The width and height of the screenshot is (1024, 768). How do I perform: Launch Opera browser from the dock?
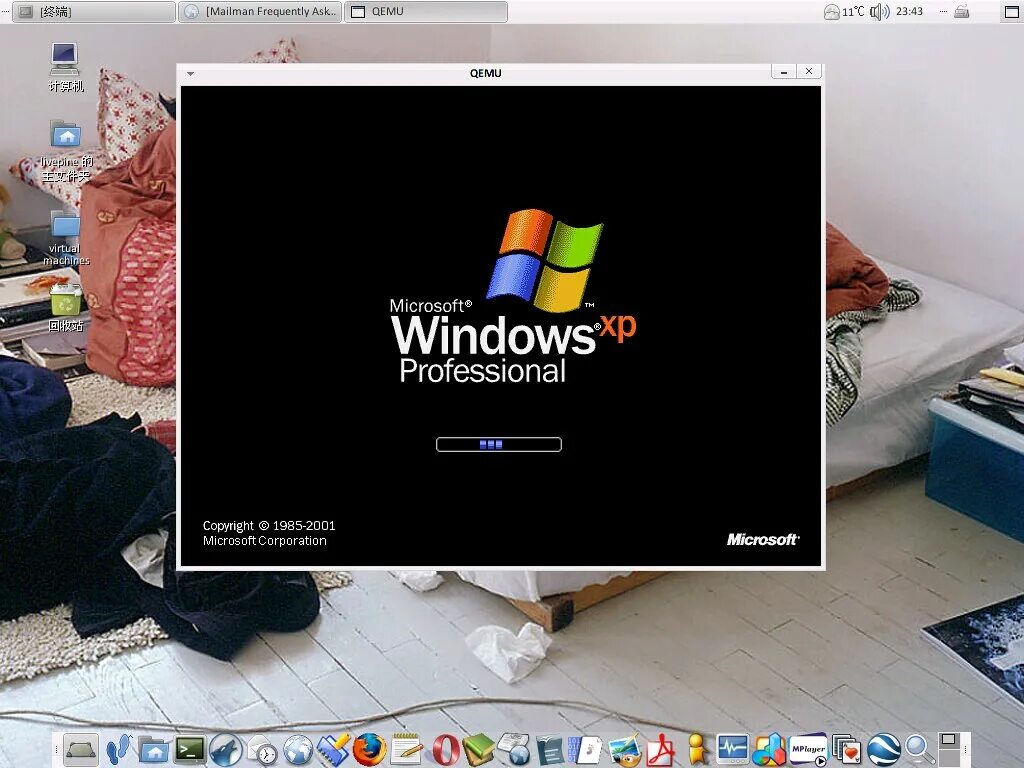(x=445, y=750)
